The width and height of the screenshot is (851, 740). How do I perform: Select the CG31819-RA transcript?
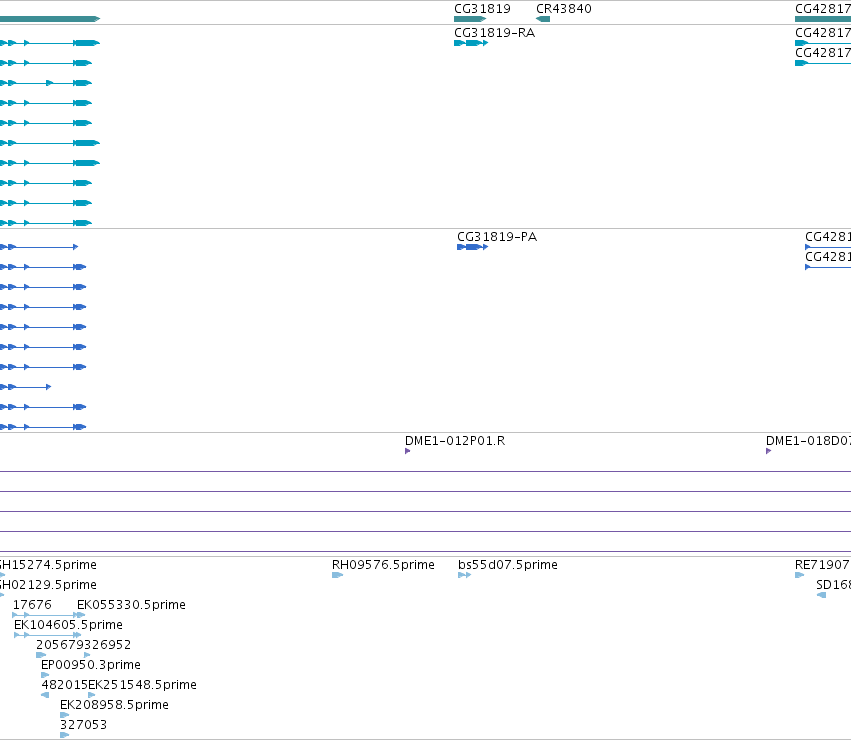point(471,43)
